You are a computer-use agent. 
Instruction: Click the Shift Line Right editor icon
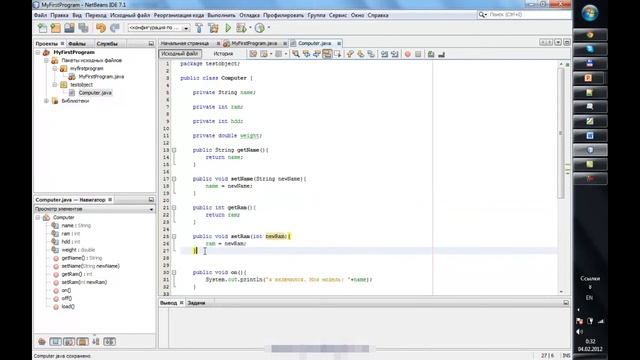[x=395, y=54]
